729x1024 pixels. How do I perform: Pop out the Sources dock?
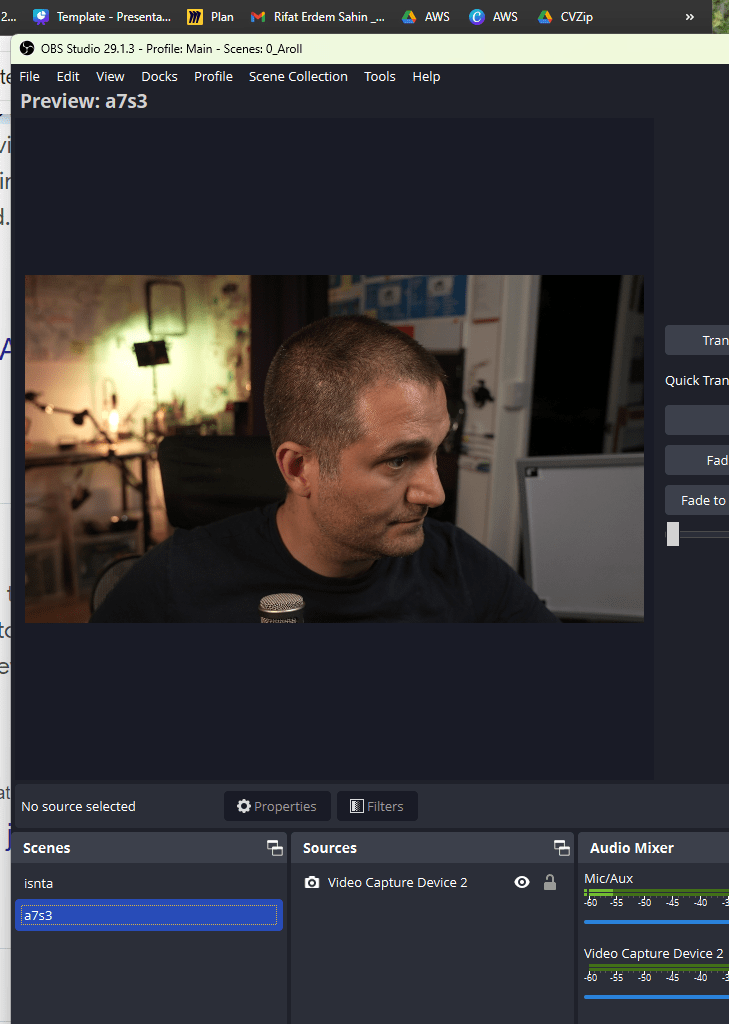click(x=562, y=848)
